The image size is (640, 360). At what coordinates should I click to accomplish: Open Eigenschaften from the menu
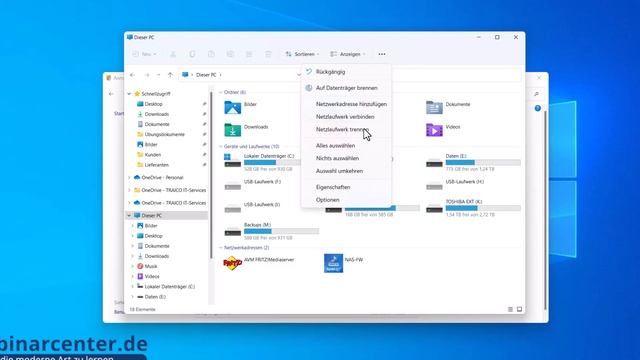tap(346, 187)
